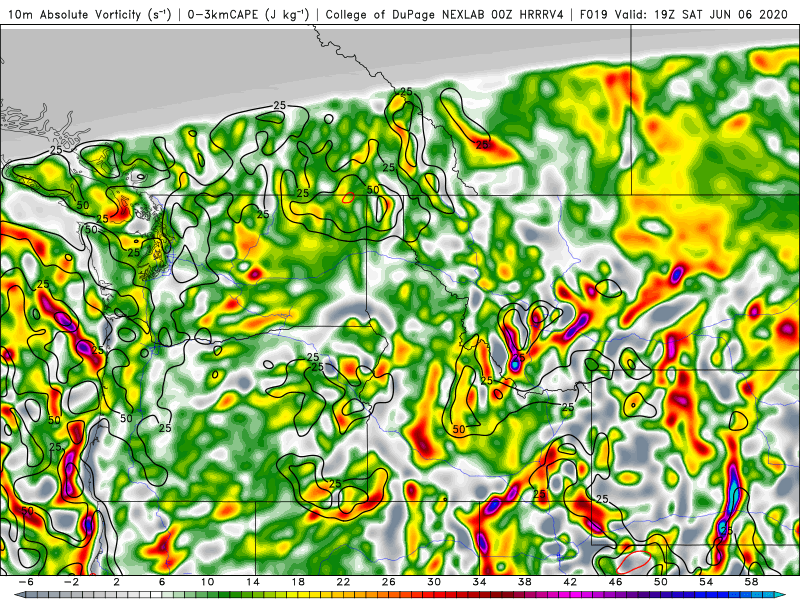The width and height of the screenshot is (800, 600).
Task: Click the '54' colorbar tick label
Action: pyautogui.click(x=706, y=582)
